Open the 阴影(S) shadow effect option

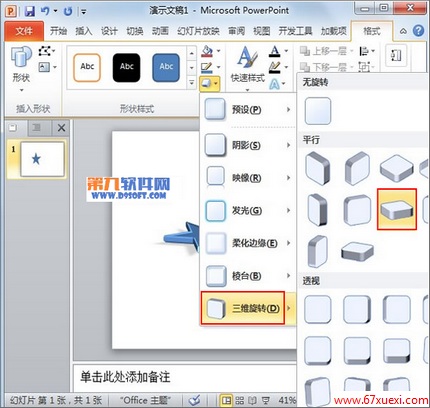(x=248, y=145)
